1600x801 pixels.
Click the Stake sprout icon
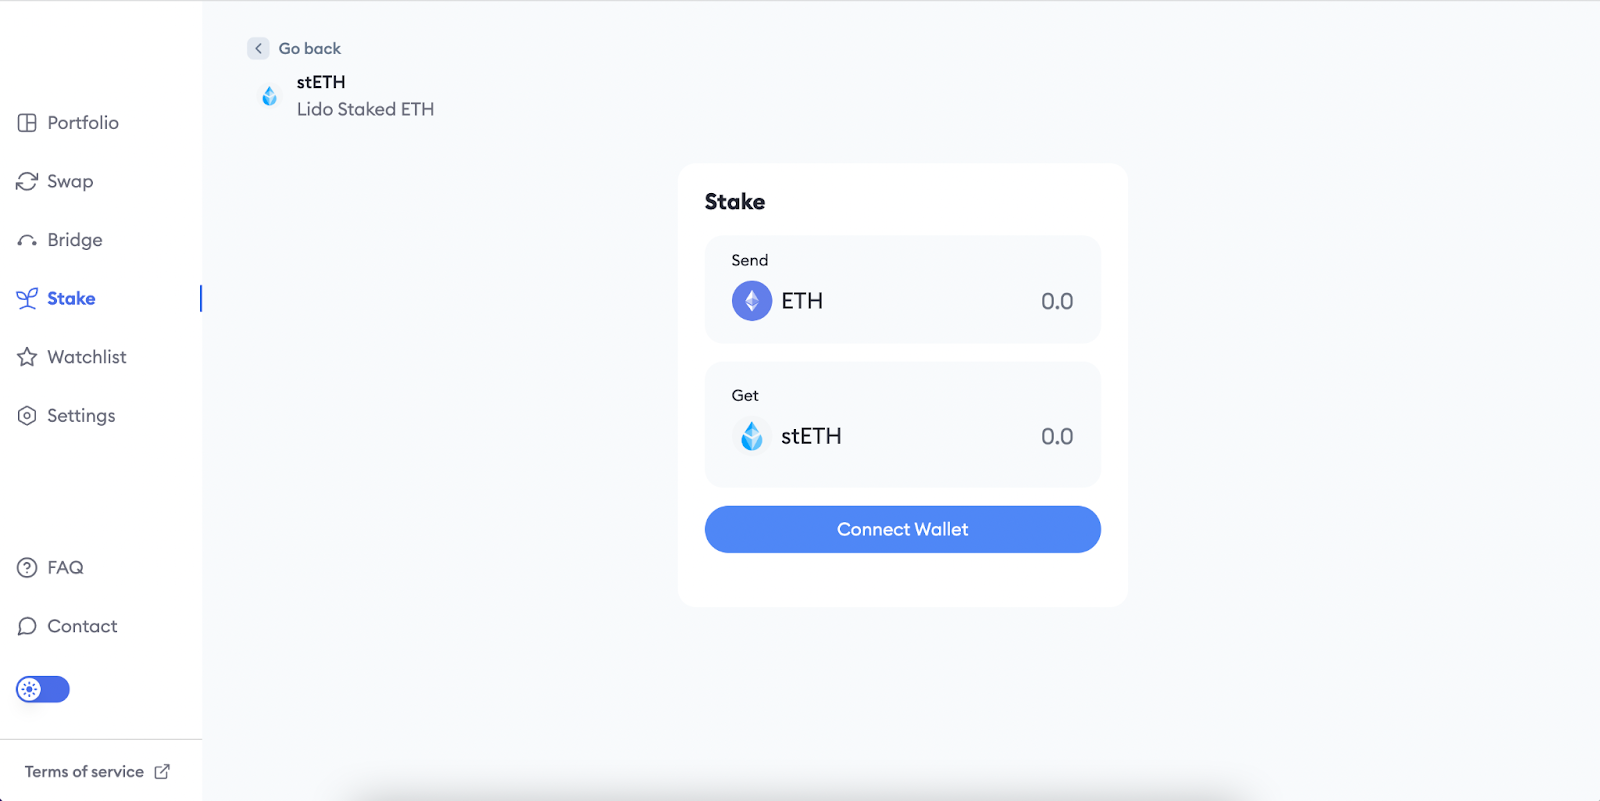click(27, 298)
